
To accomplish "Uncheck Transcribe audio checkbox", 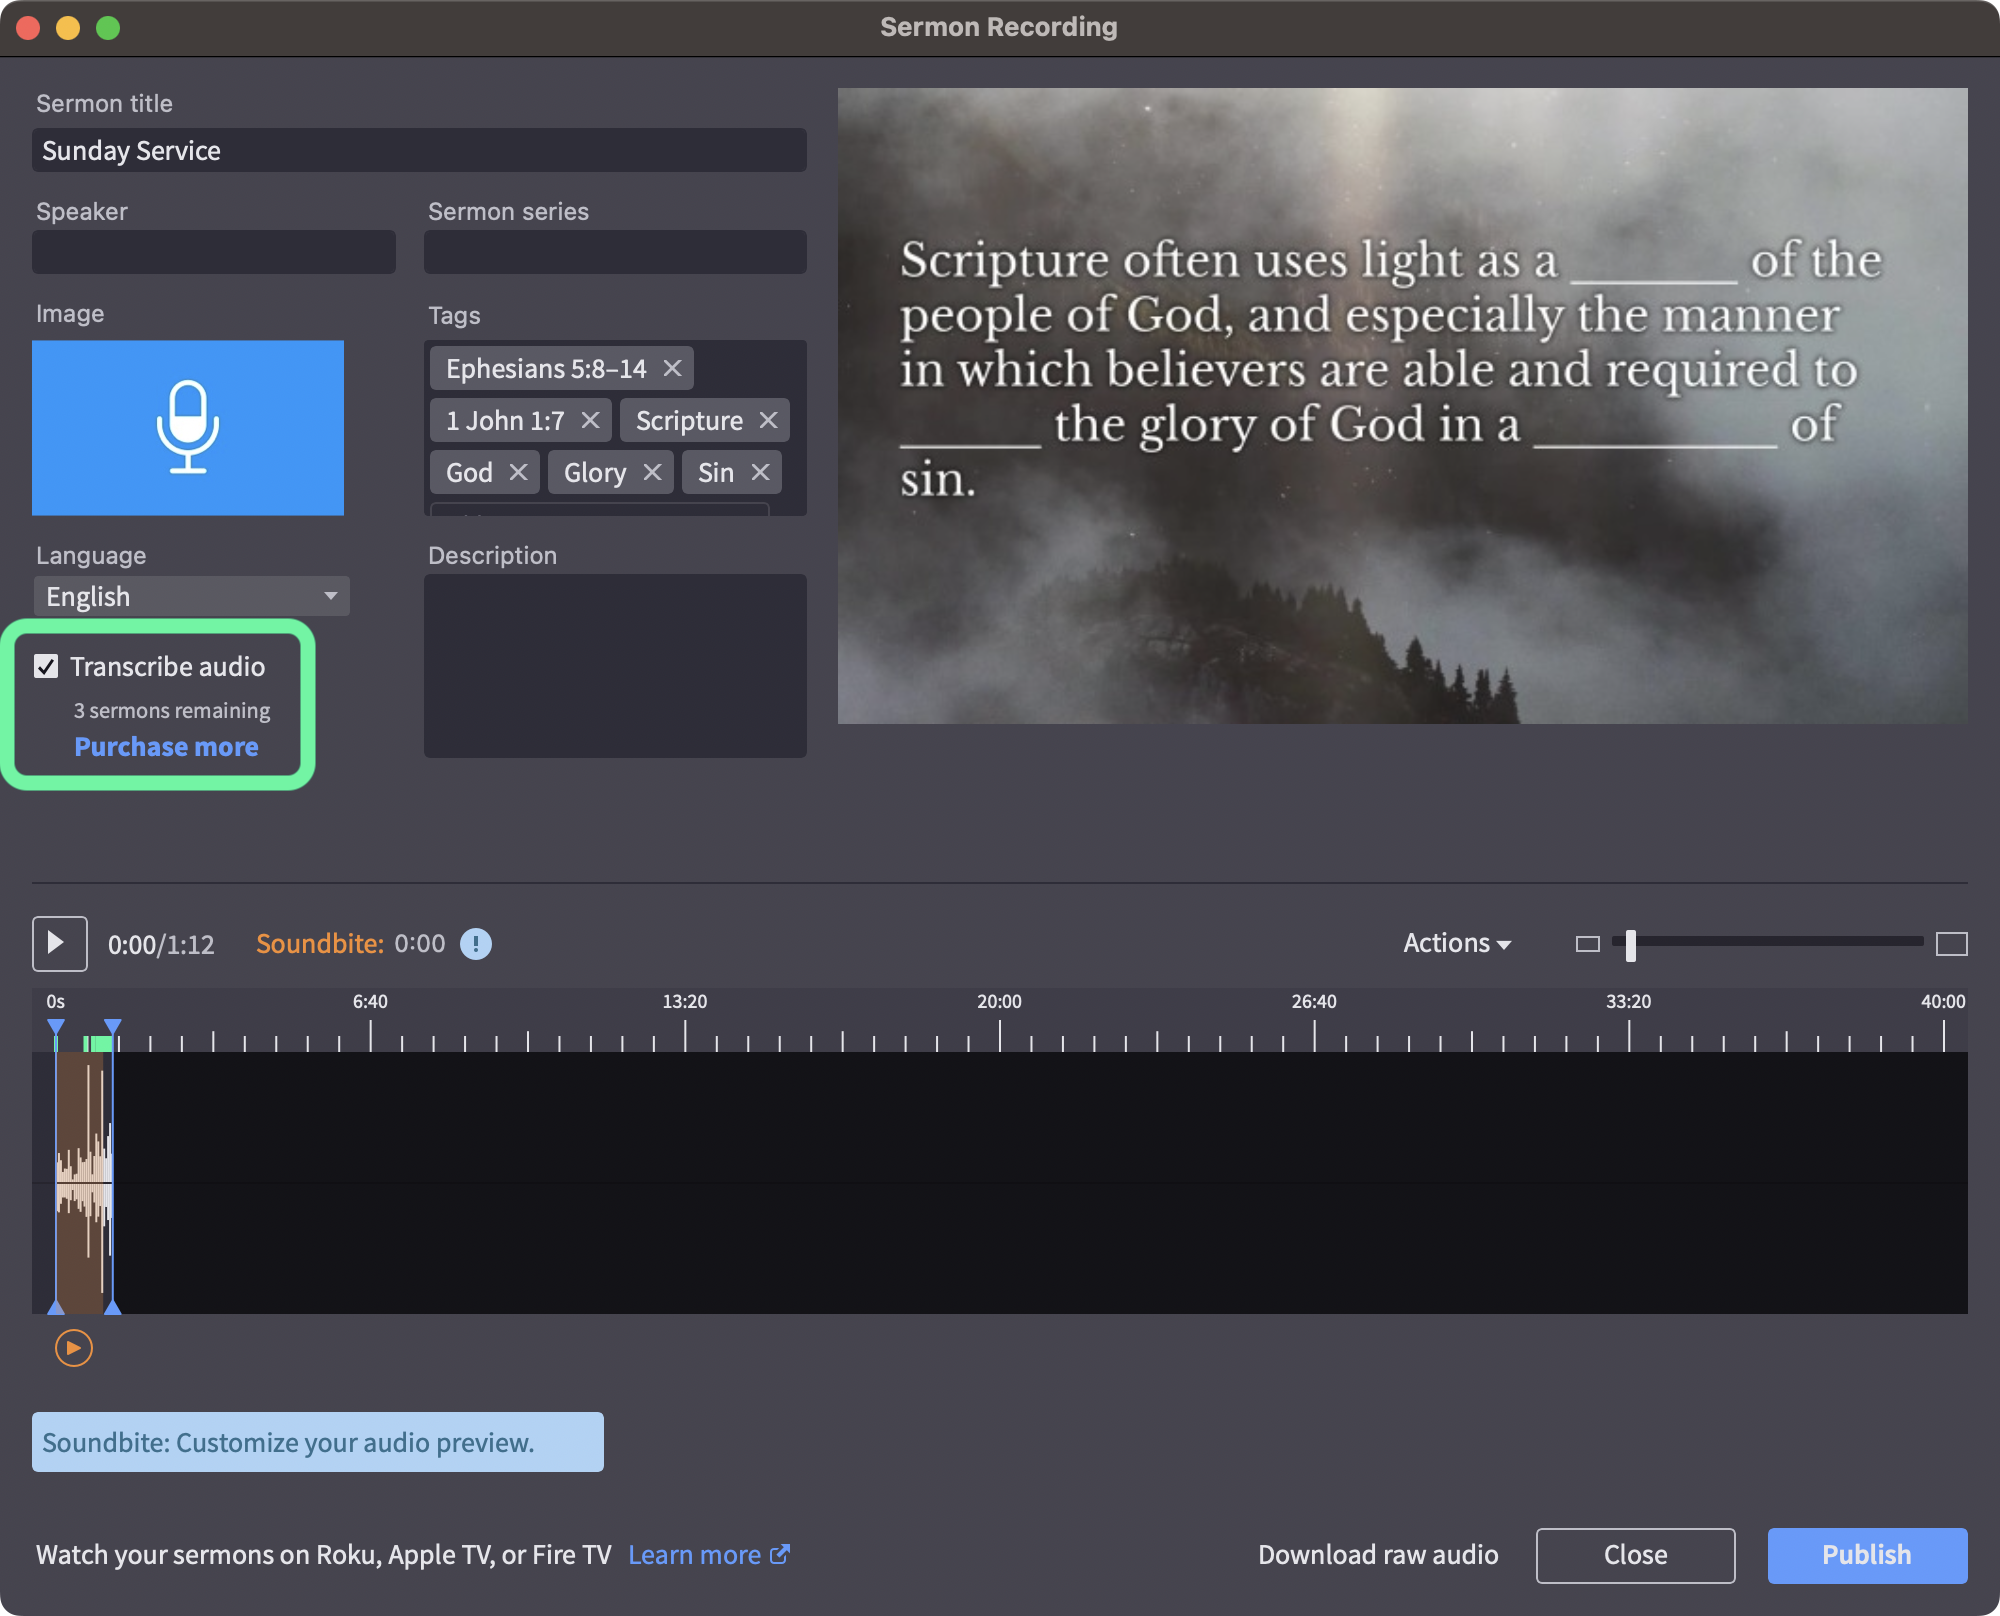I will point(46,666).
